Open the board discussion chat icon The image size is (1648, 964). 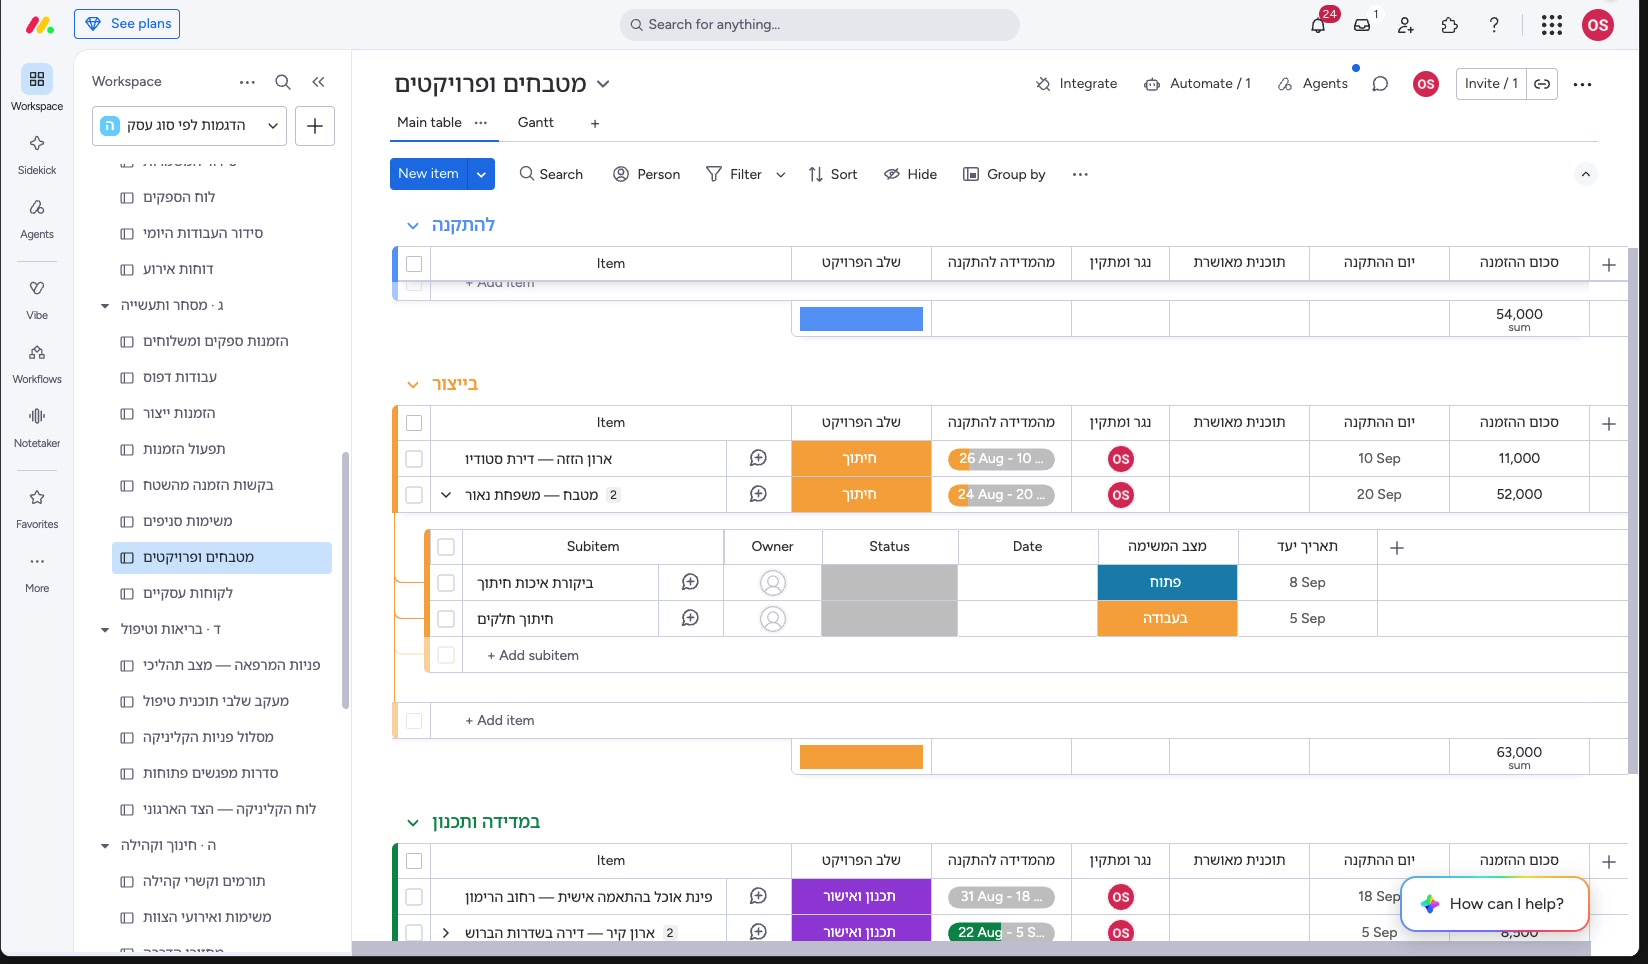tap(1380, 84)
